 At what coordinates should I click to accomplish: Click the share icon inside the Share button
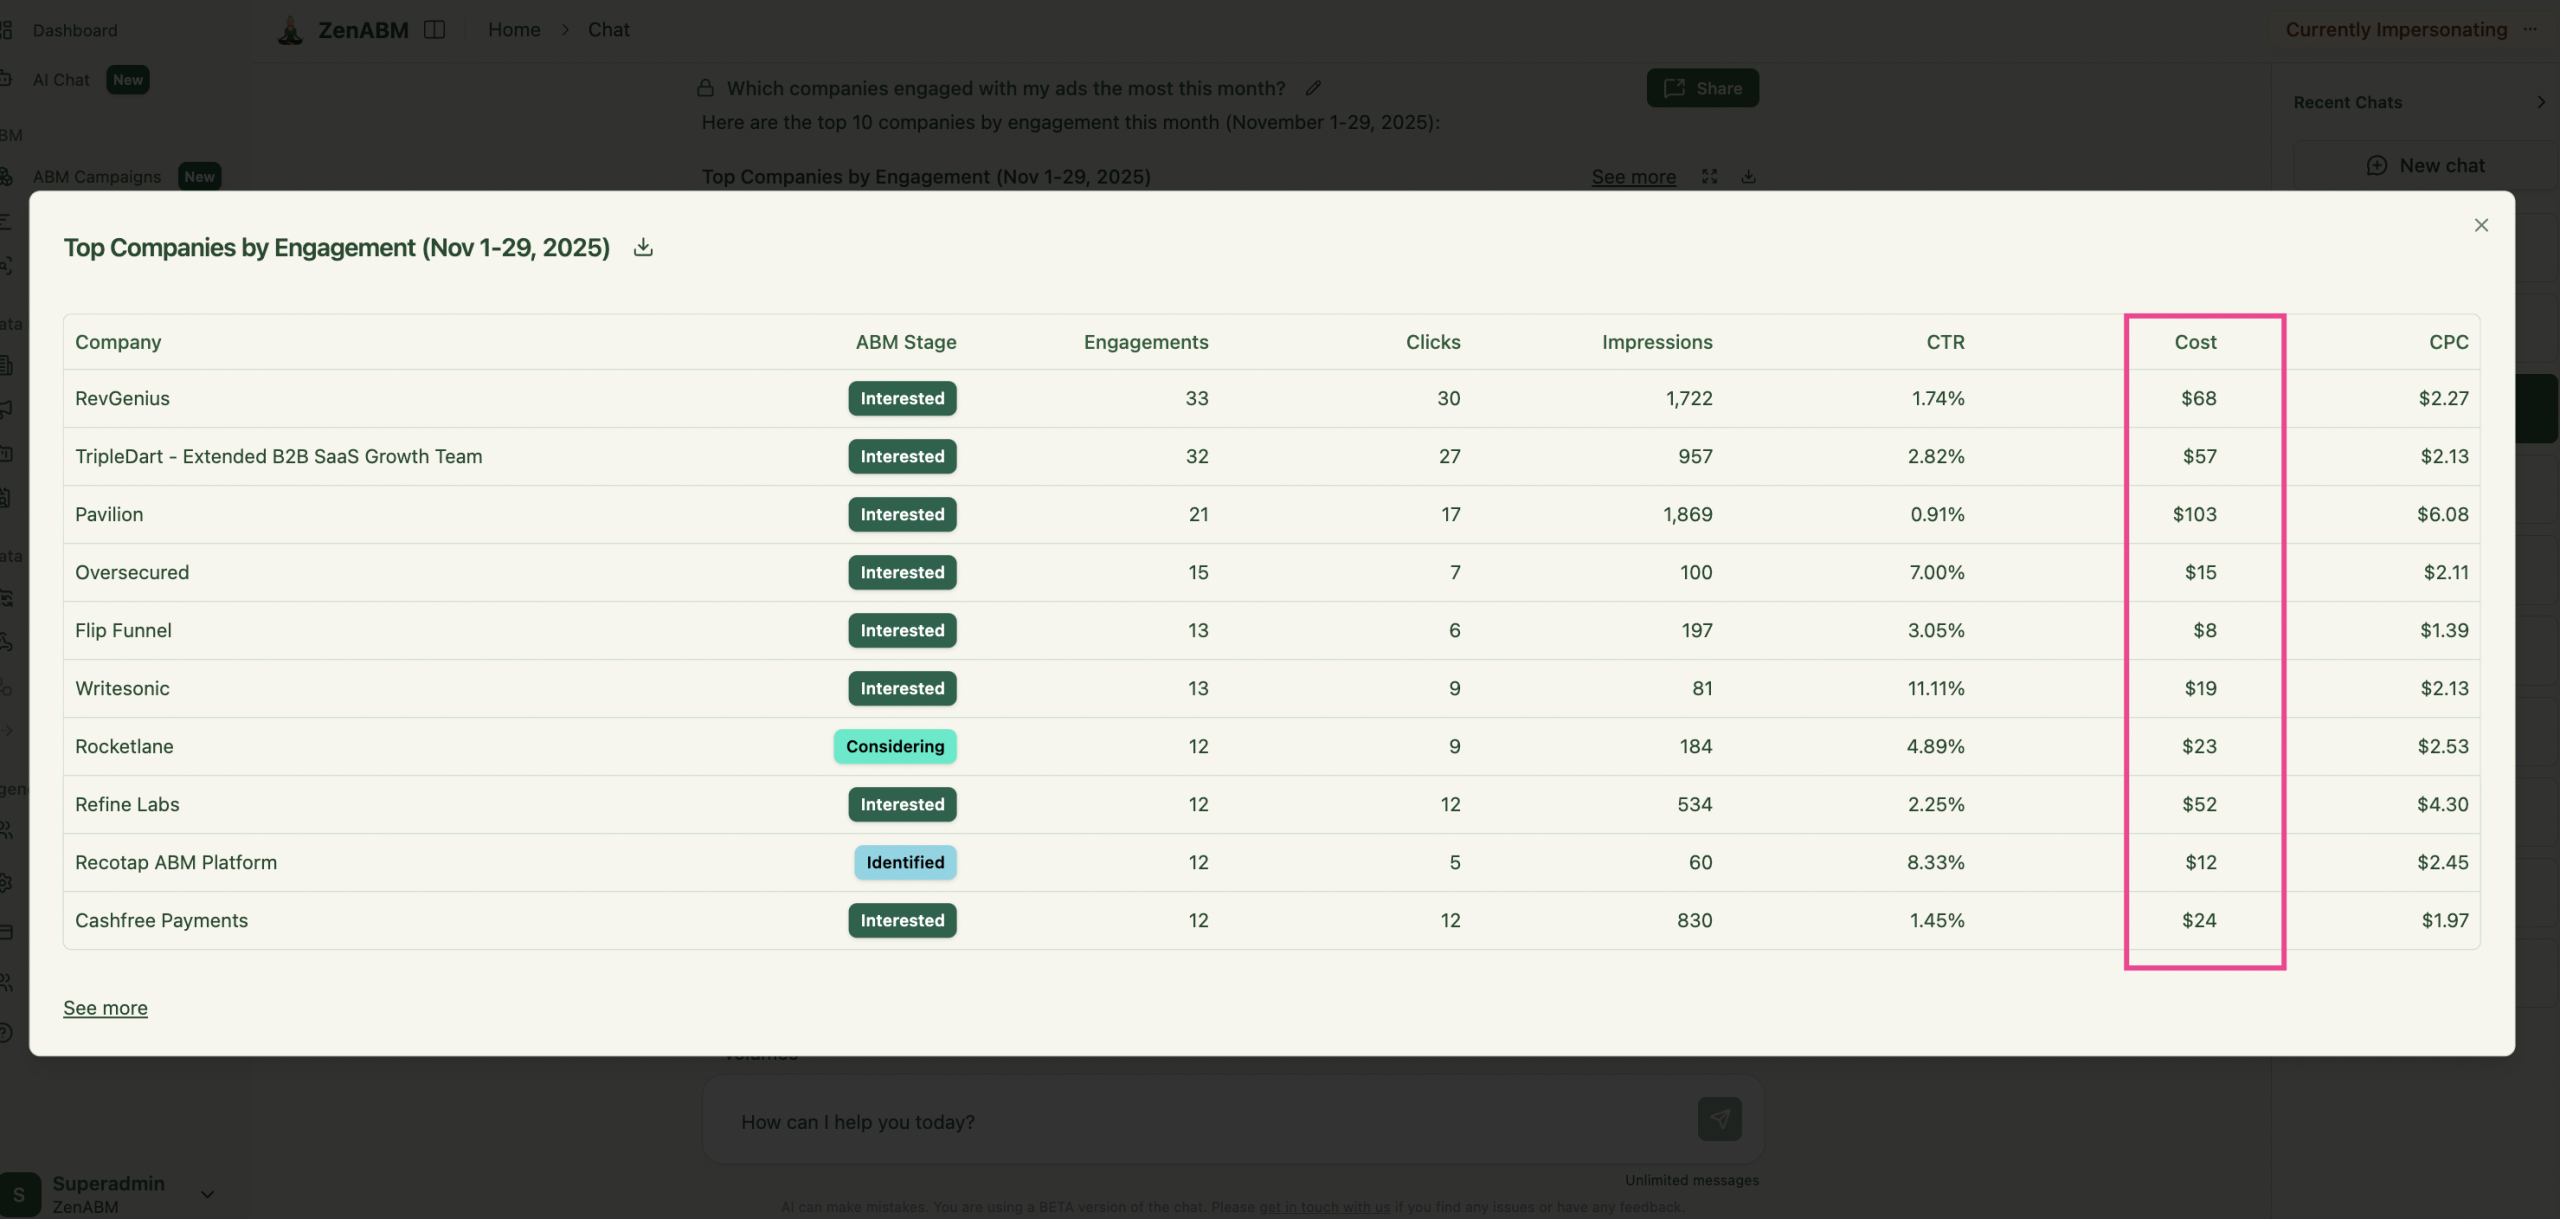[x=1675, y=88]
